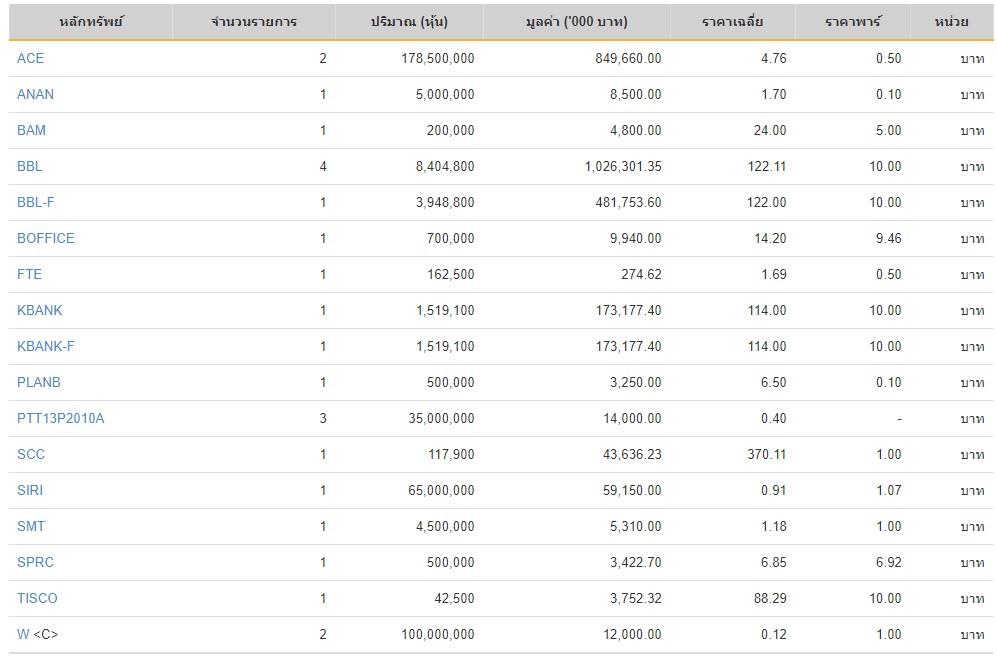Open the KBANK-F link
This screenshot has width=997, height=658.
(x=46, y=346)
